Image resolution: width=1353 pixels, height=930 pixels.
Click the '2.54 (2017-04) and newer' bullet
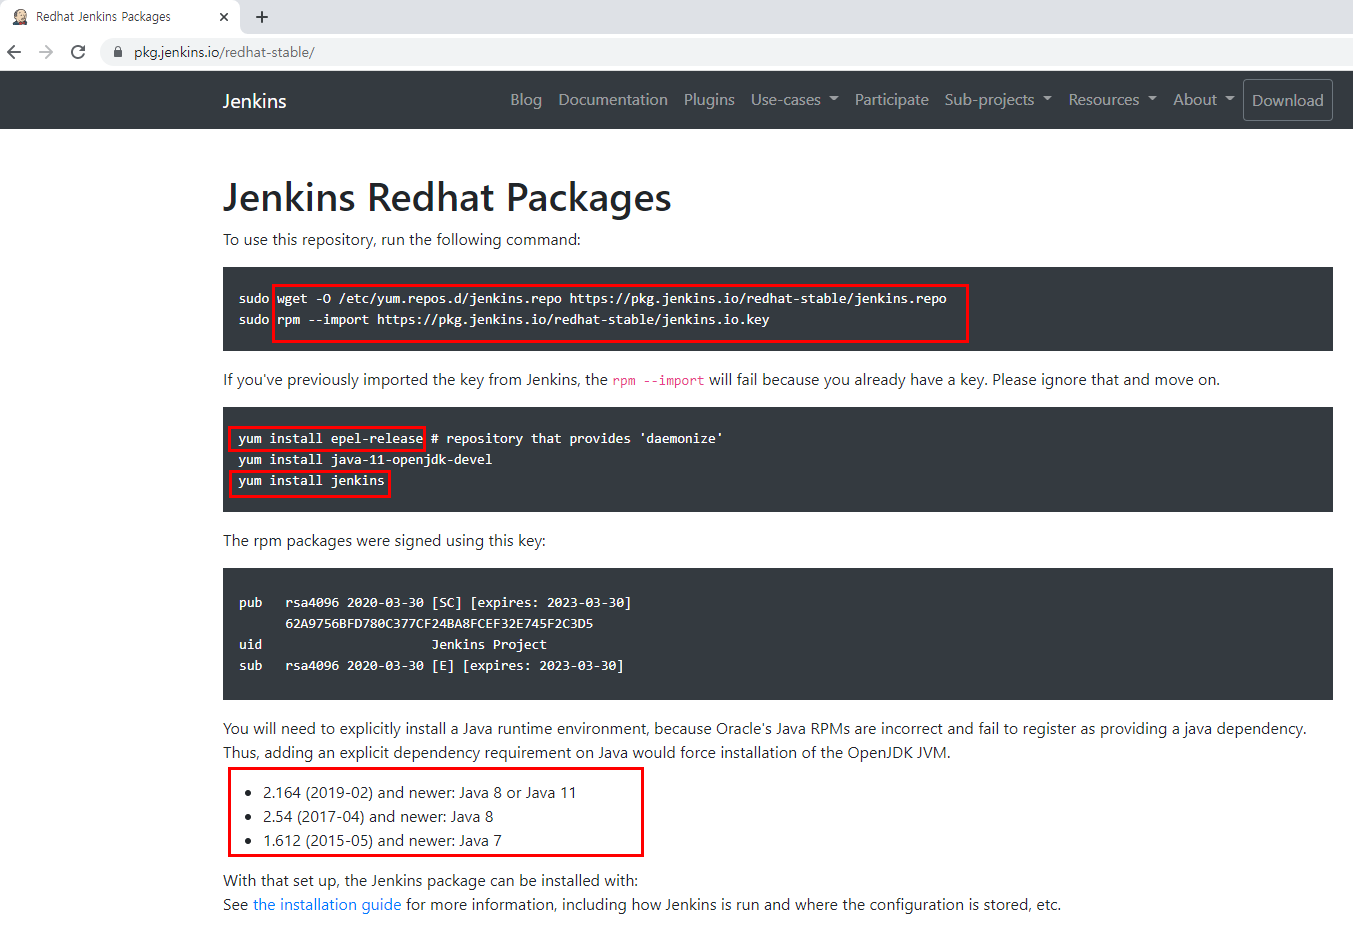(x=378, y=817)
